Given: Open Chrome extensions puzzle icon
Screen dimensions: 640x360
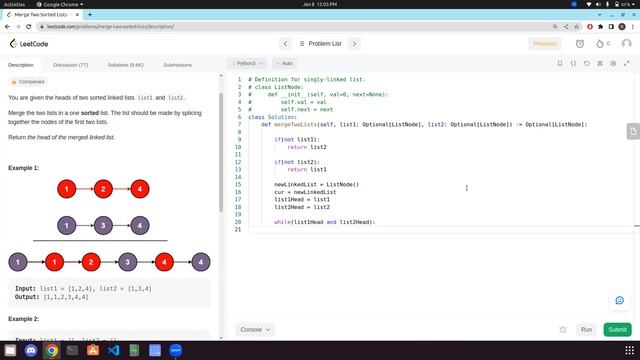Looking at the screenshot, I should tap(600, 27).
